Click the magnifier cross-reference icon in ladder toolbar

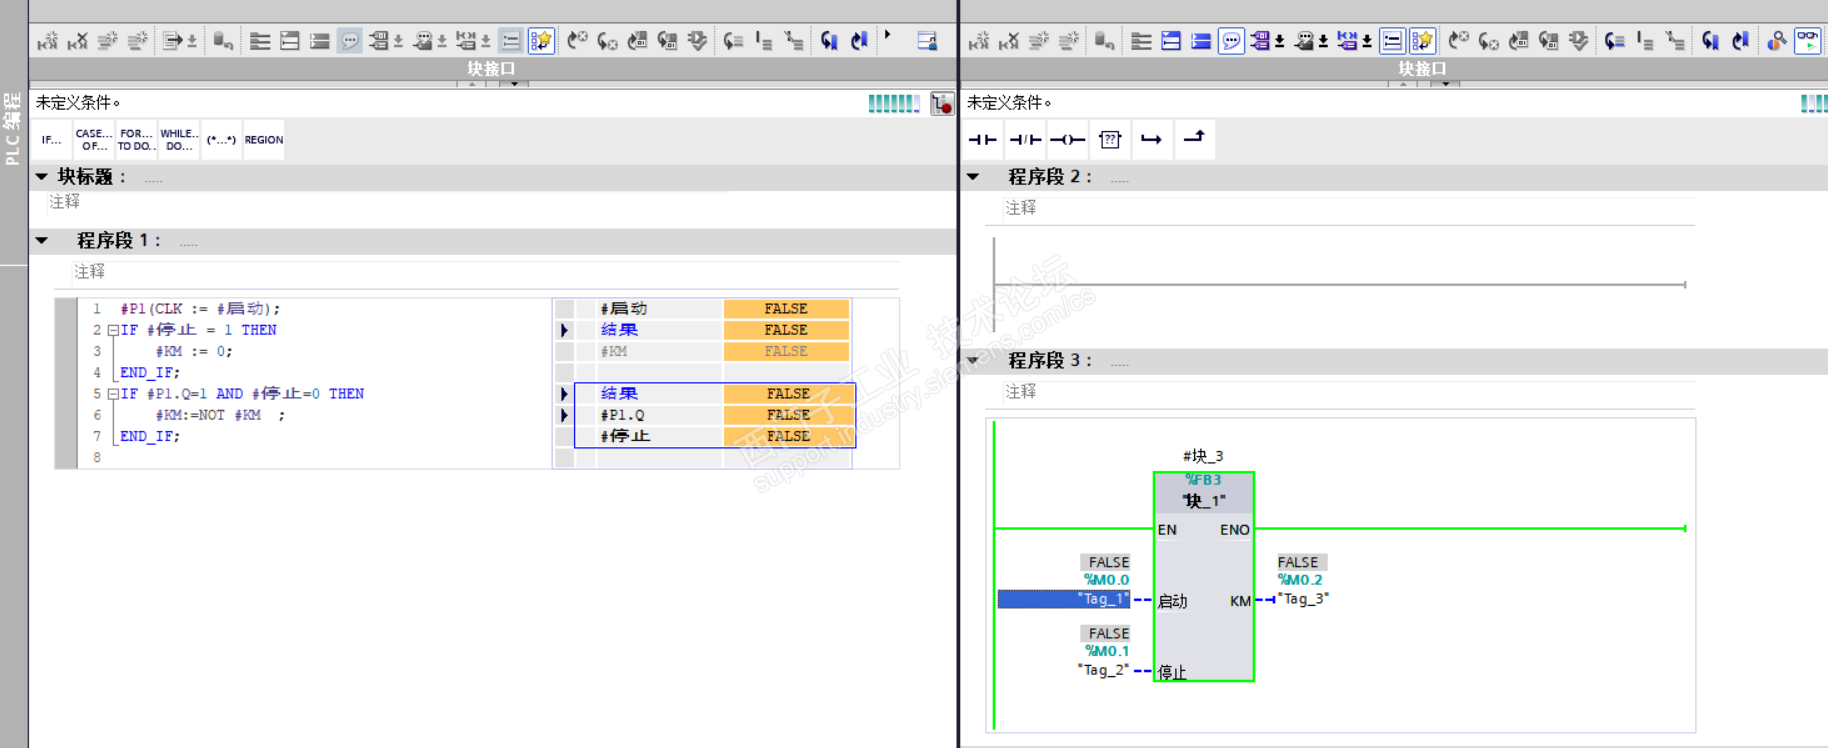pyautogui.click(x=1777, y=41)
